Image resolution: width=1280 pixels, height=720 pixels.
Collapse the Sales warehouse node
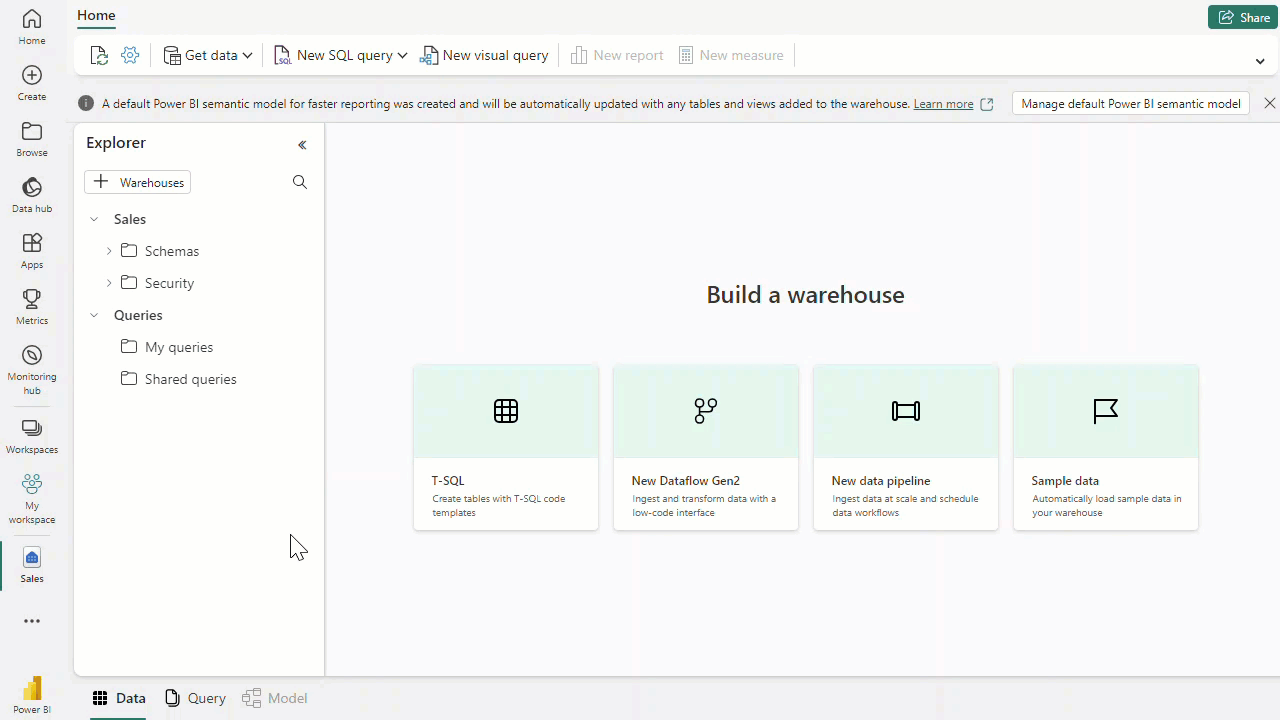click(94, 219)
